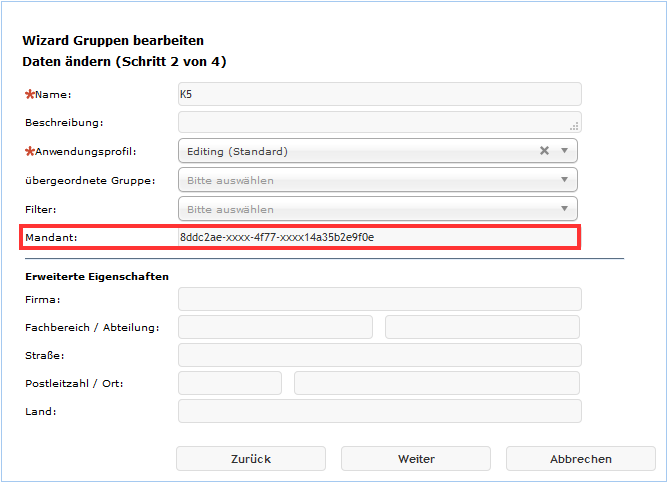Click the Beschreibung field resize handle
The image size is (668, 483).
tap(575, 127)
